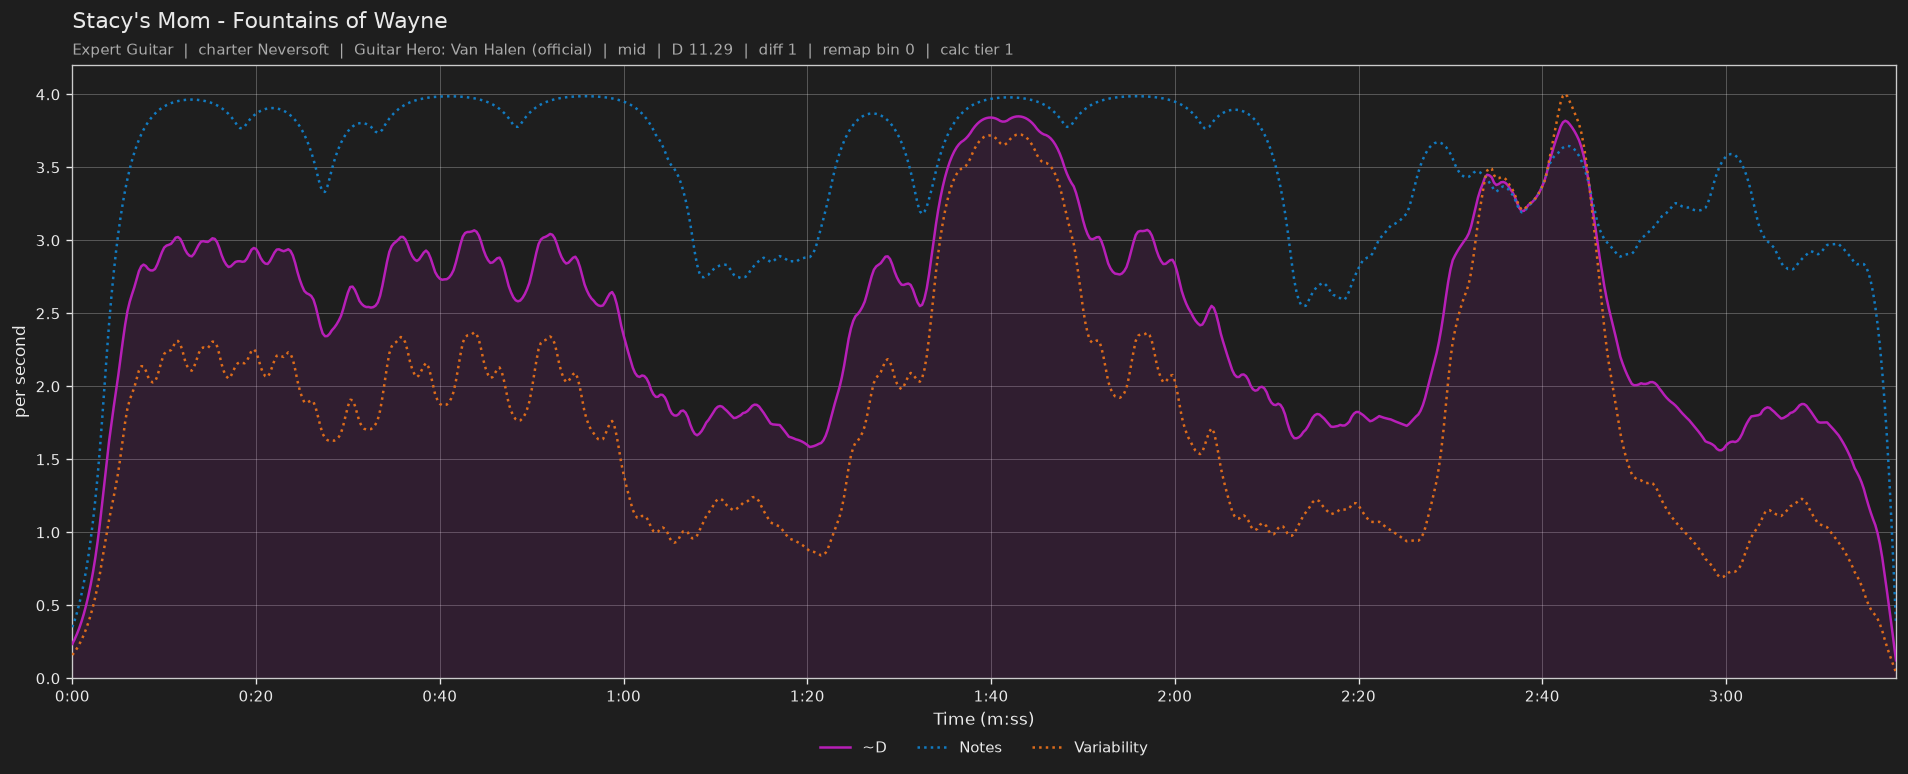Screen dimensions: 1908x774
Task: Click the "0.5" y-axis tick label
Action: tap(49, 606)
